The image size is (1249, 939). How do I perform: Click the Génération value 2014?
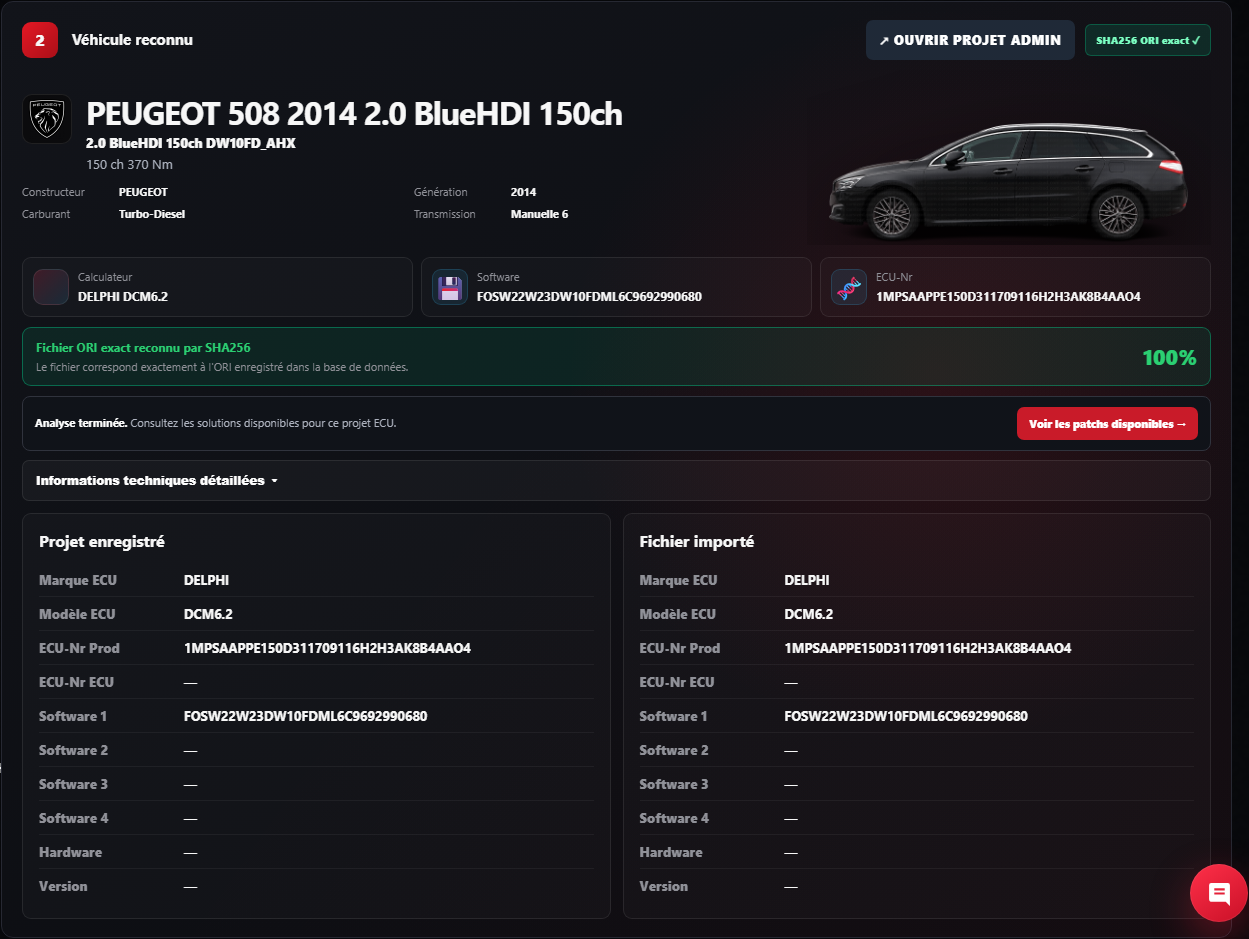[x=523, y=192]
